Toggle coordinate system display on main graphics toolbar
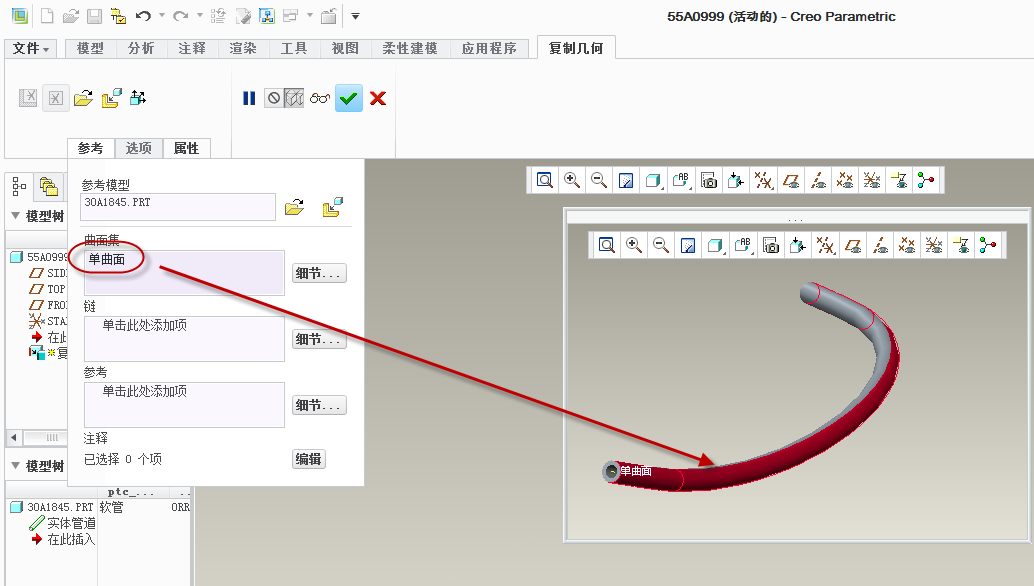Viewport: 1034px width, 586px height. [x=872, y=180]
